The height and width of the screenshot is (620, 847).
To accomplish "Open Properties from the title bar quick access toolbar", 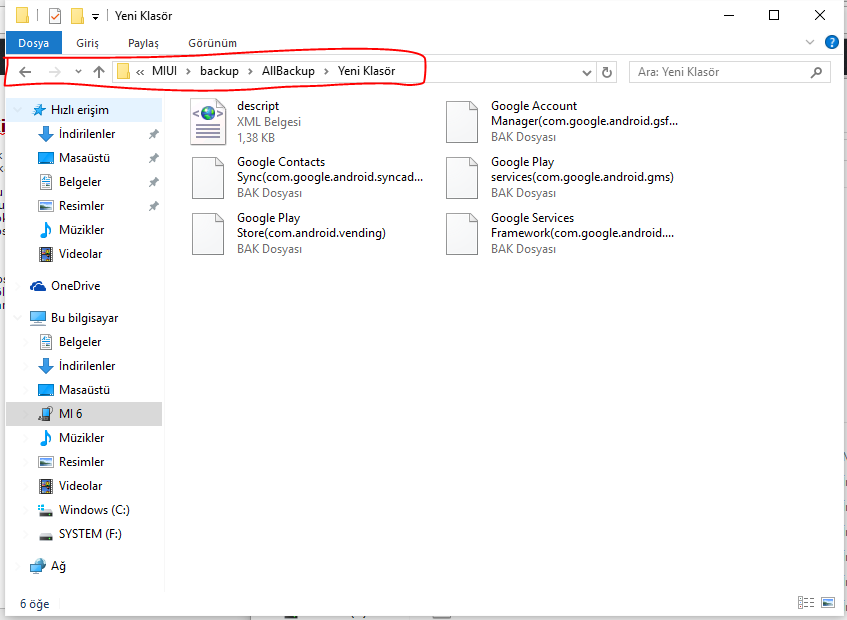I will pyautogui.click(x=55, y=16).
